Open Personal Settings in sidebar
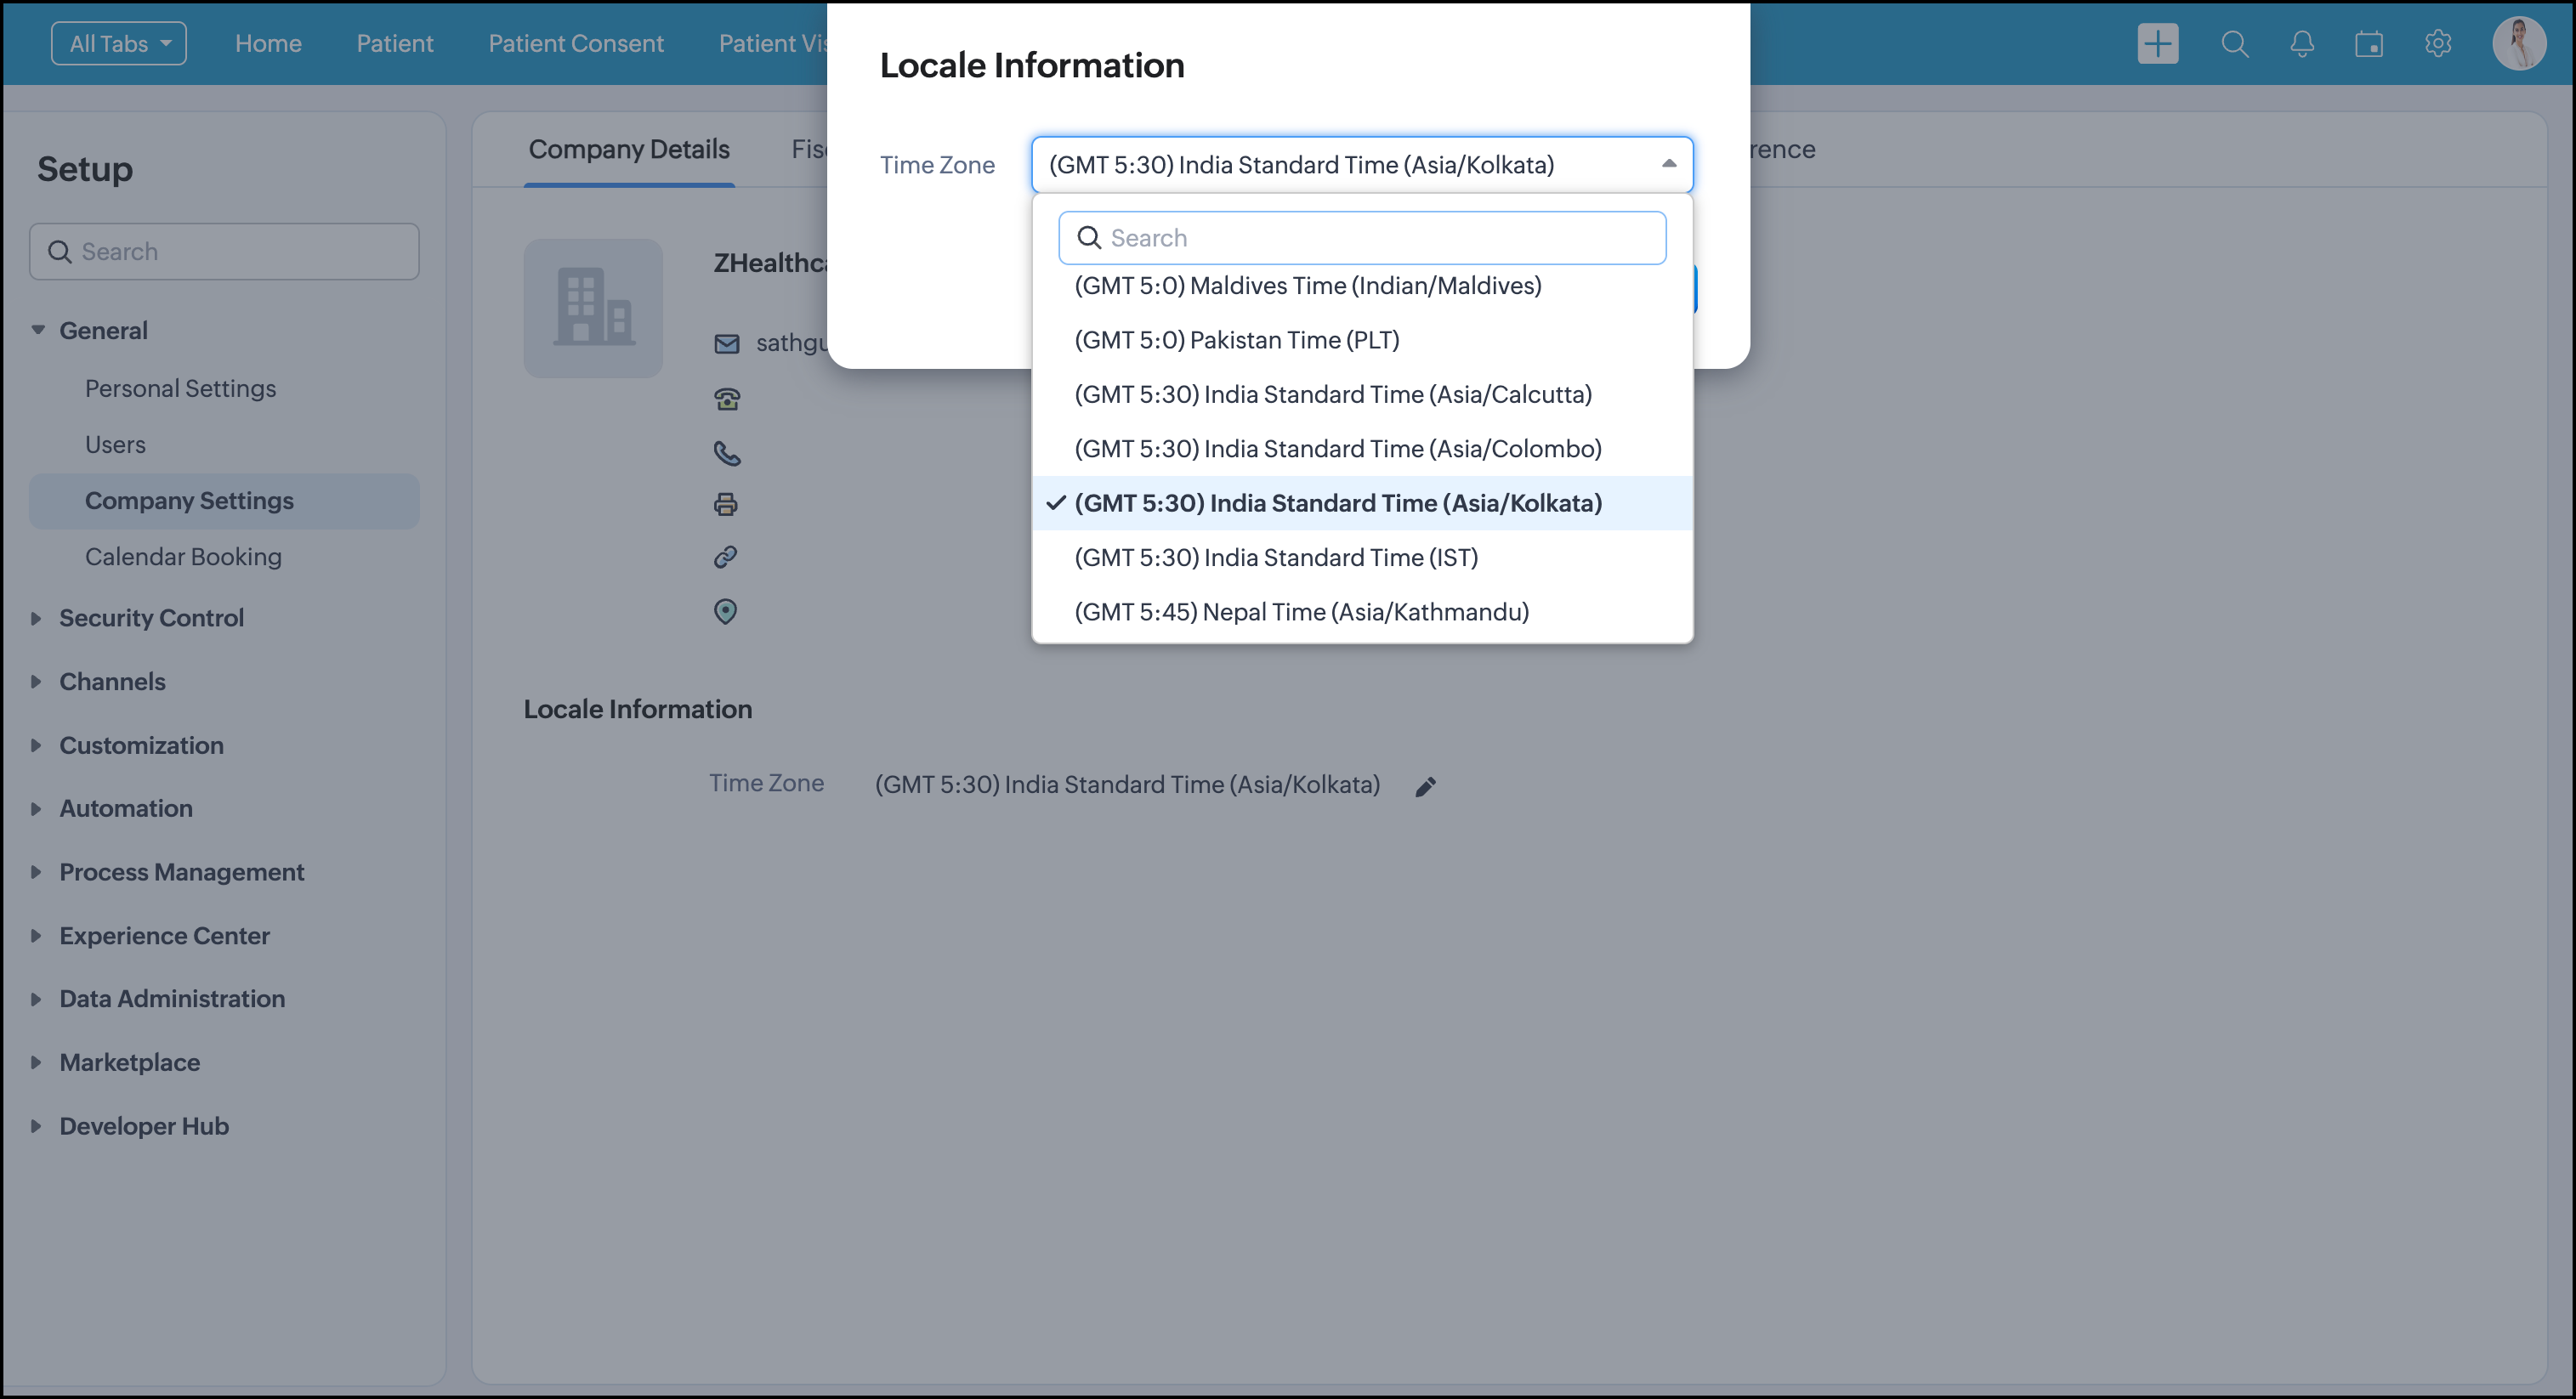The width and height of the screenshot is (2576, 1399). (x=180, y=388)
